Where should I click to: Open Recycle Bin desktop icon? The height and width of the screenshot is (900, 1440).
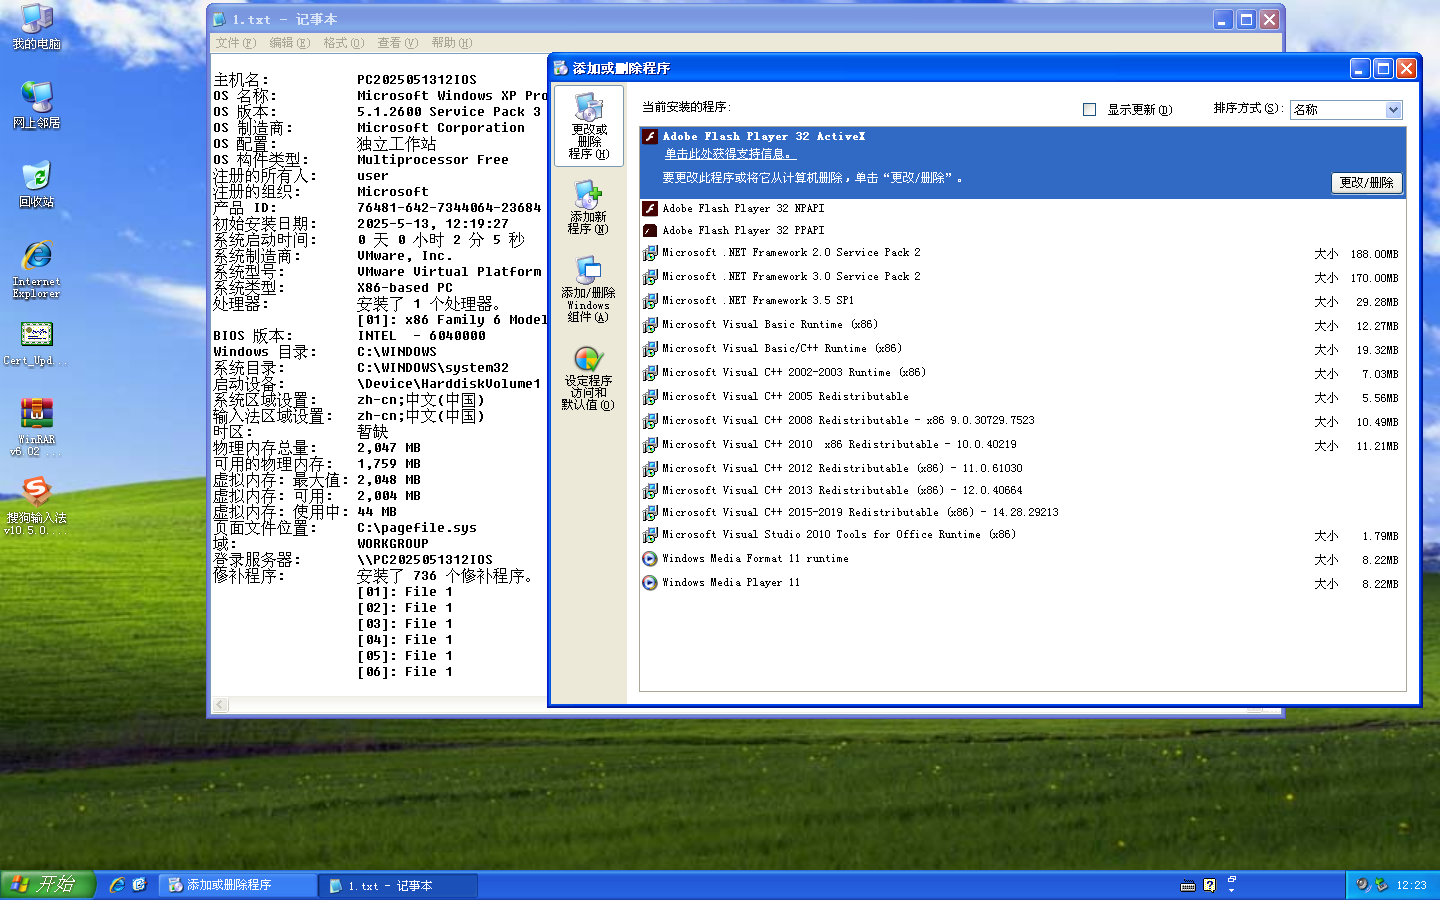click(x=36, y=183)
